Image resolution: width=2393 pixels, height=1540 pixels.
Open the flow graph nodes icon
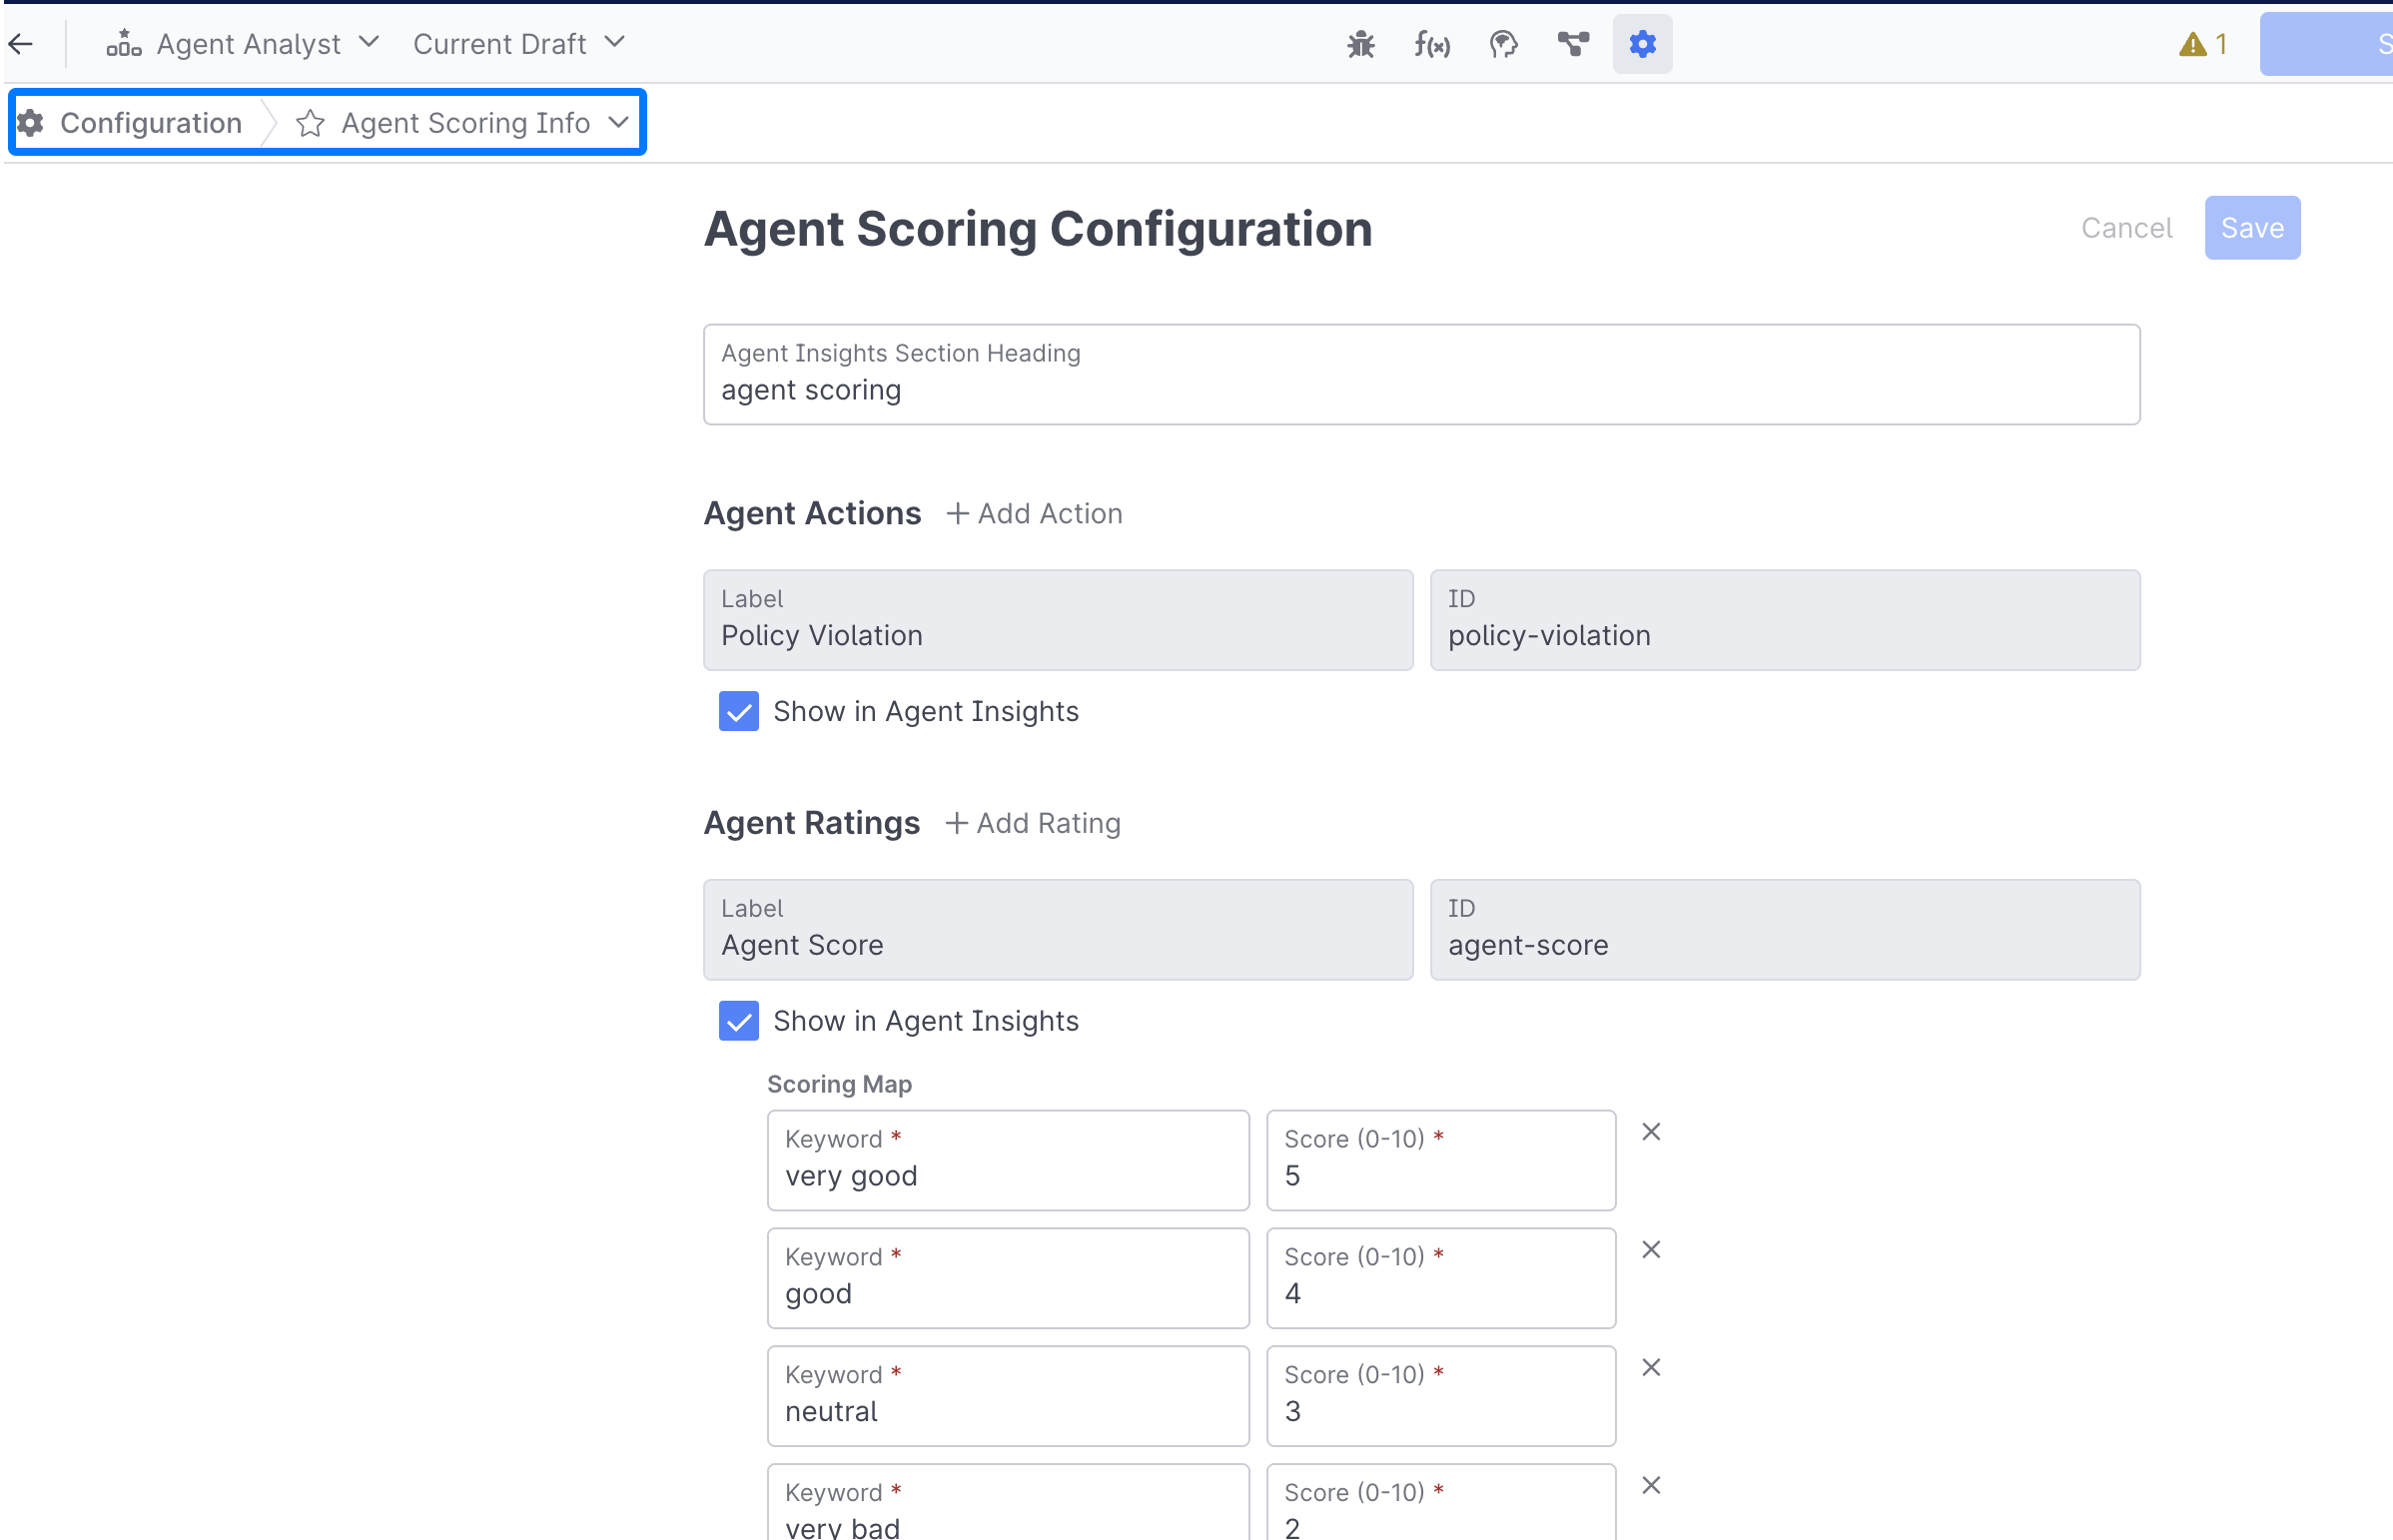click(x=1572, y=44)
